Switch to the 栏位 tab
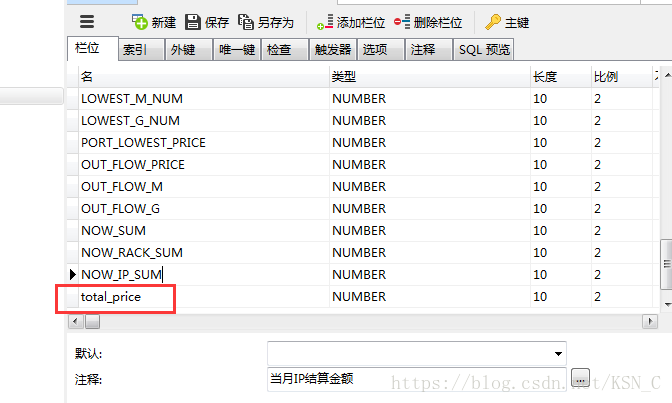 coord(93,48)
